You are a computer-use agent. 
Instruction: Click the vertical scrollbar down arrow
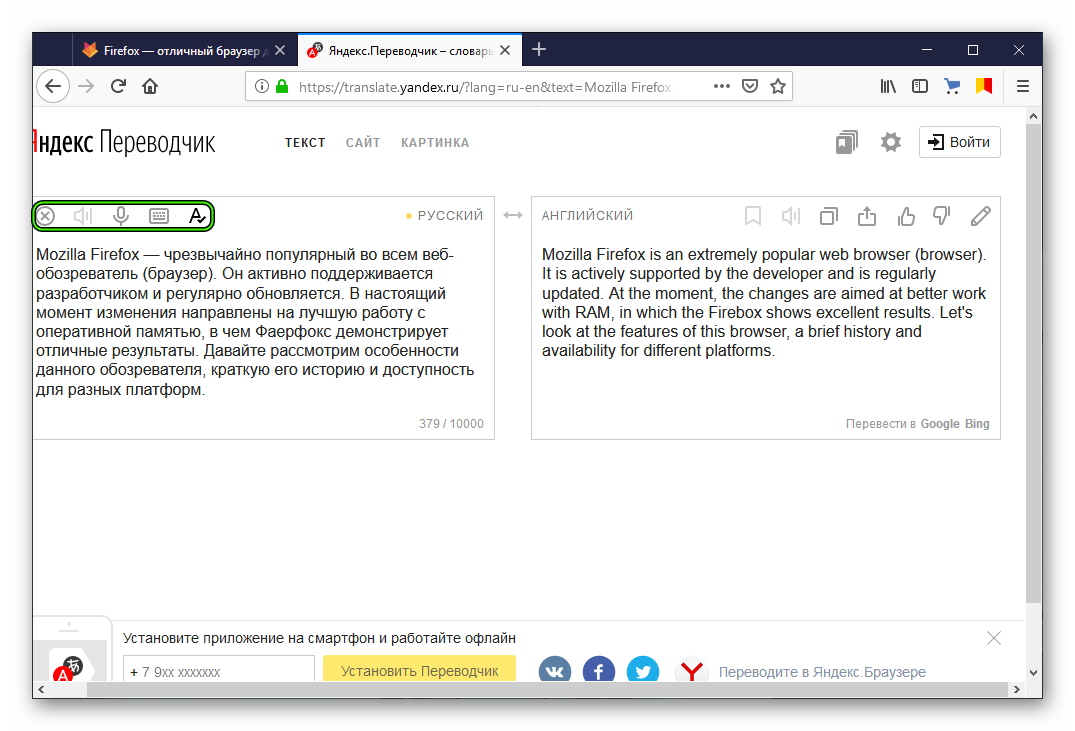[x=1033, y=673]
